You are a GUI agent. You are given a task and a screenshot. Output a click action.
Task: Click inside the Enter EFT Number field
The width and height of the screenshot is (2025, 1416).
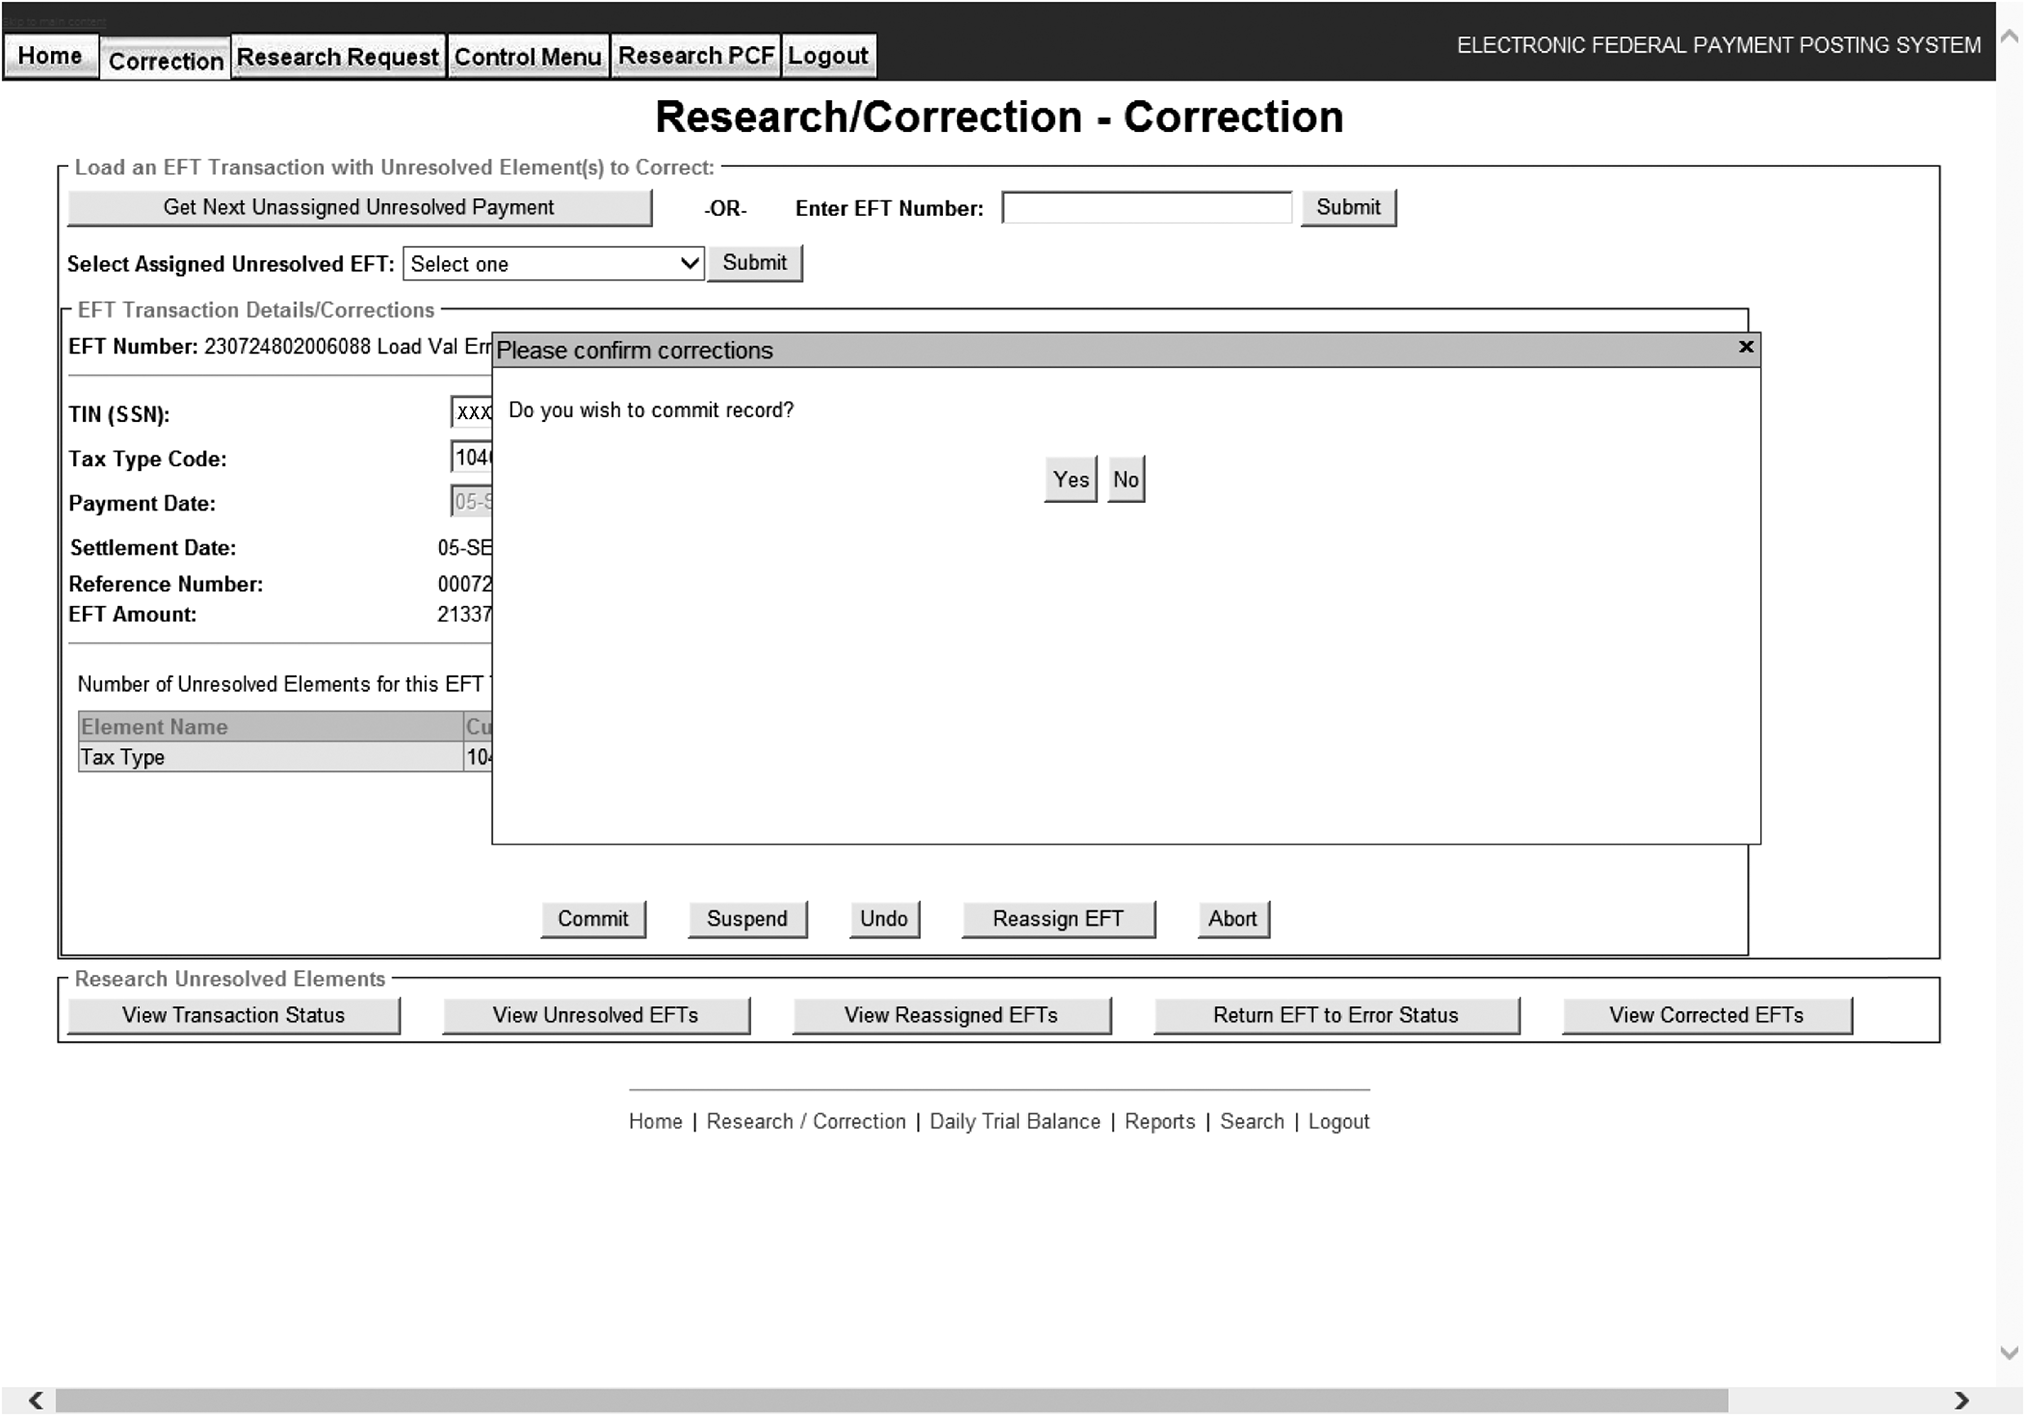point(1146,208)
